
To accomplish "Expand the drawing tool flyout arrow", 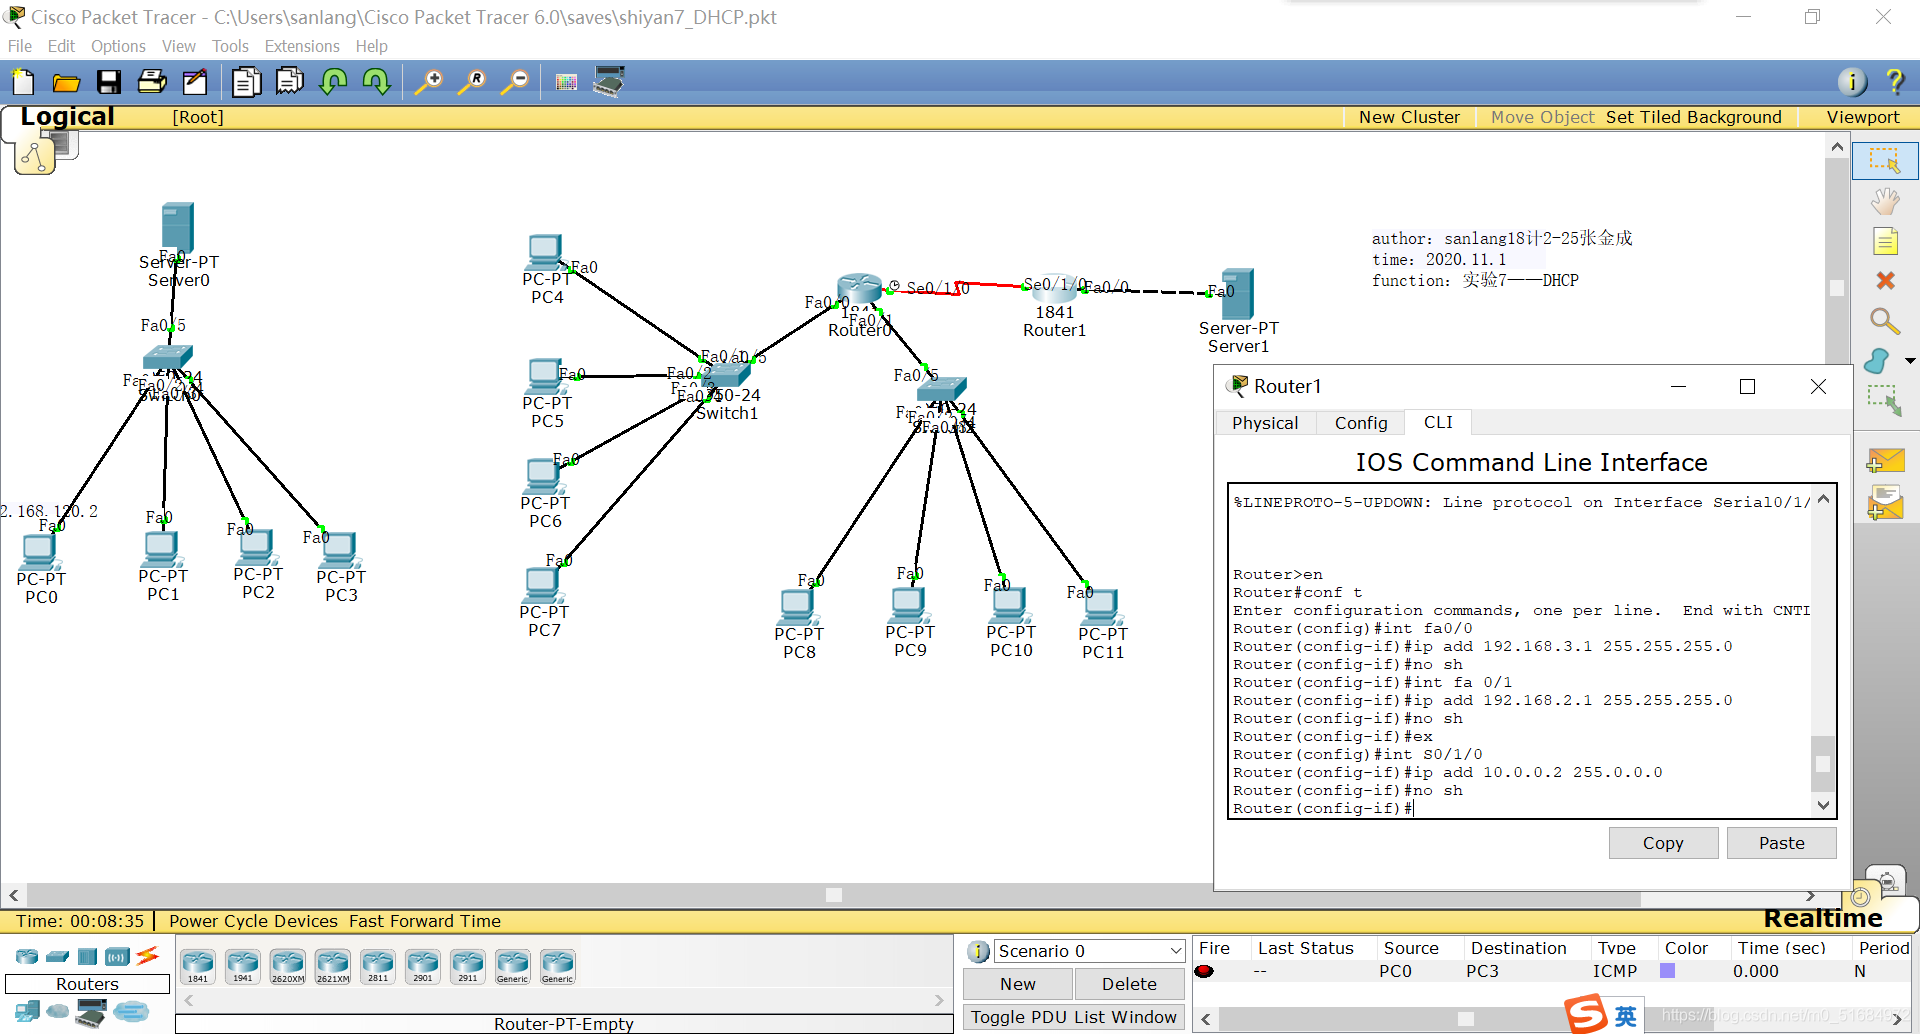I will tap(1910, 361).
